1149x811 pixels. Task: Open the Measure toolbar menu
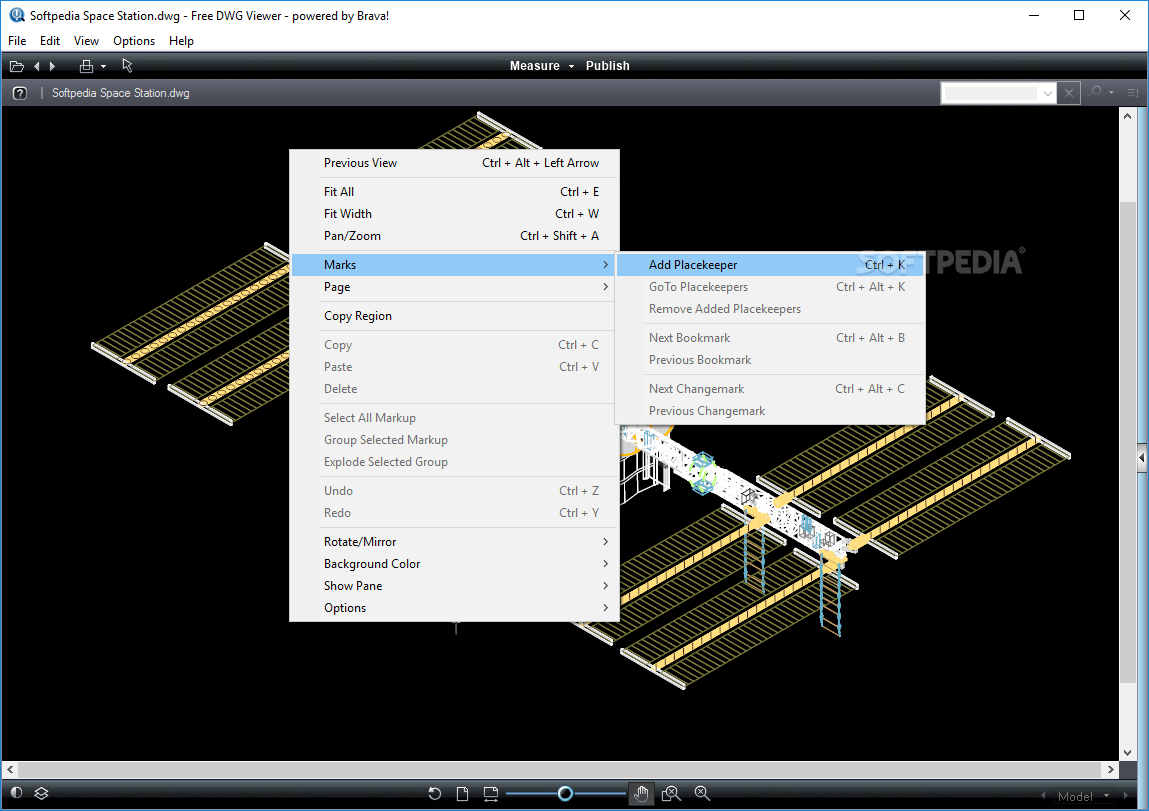pos(534,66)
